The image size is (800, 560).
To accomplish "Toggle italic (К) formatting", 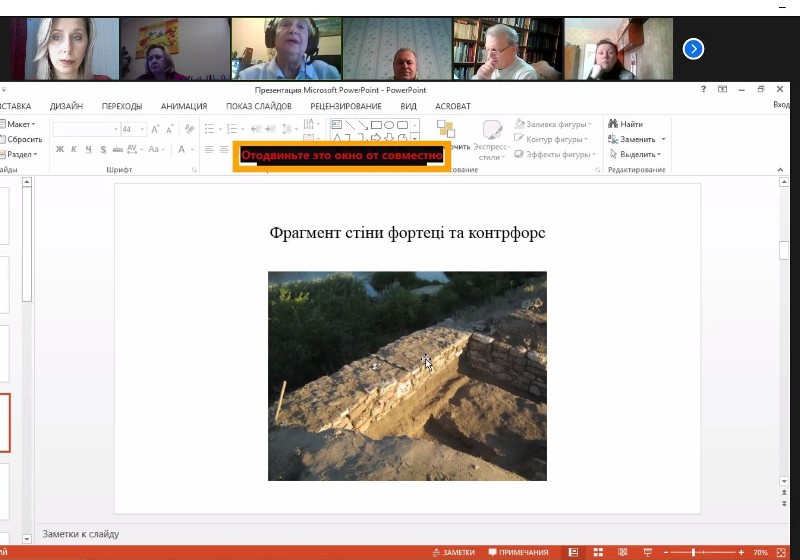I will (x=74, y=150).
